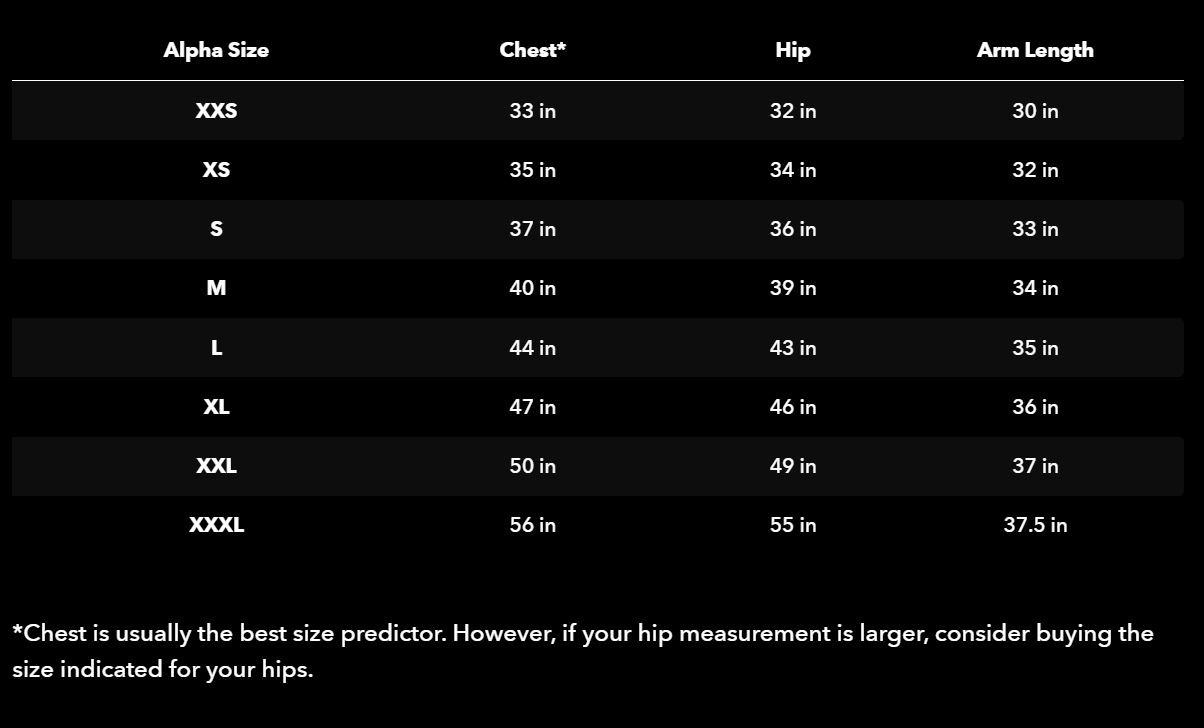This screenshot has width=1204, height=728.
Task: Click the Chest* column header
Action: click(x=533, y=50)
